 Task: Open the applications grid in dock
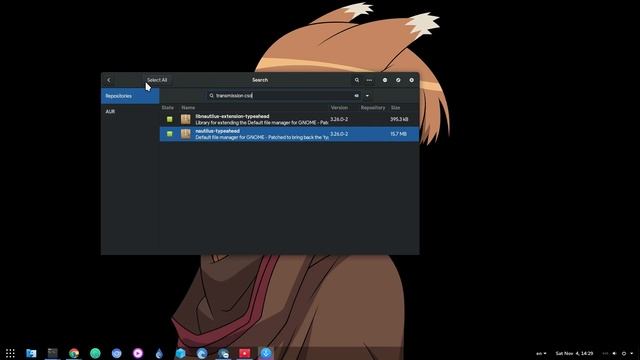point(10,353)
